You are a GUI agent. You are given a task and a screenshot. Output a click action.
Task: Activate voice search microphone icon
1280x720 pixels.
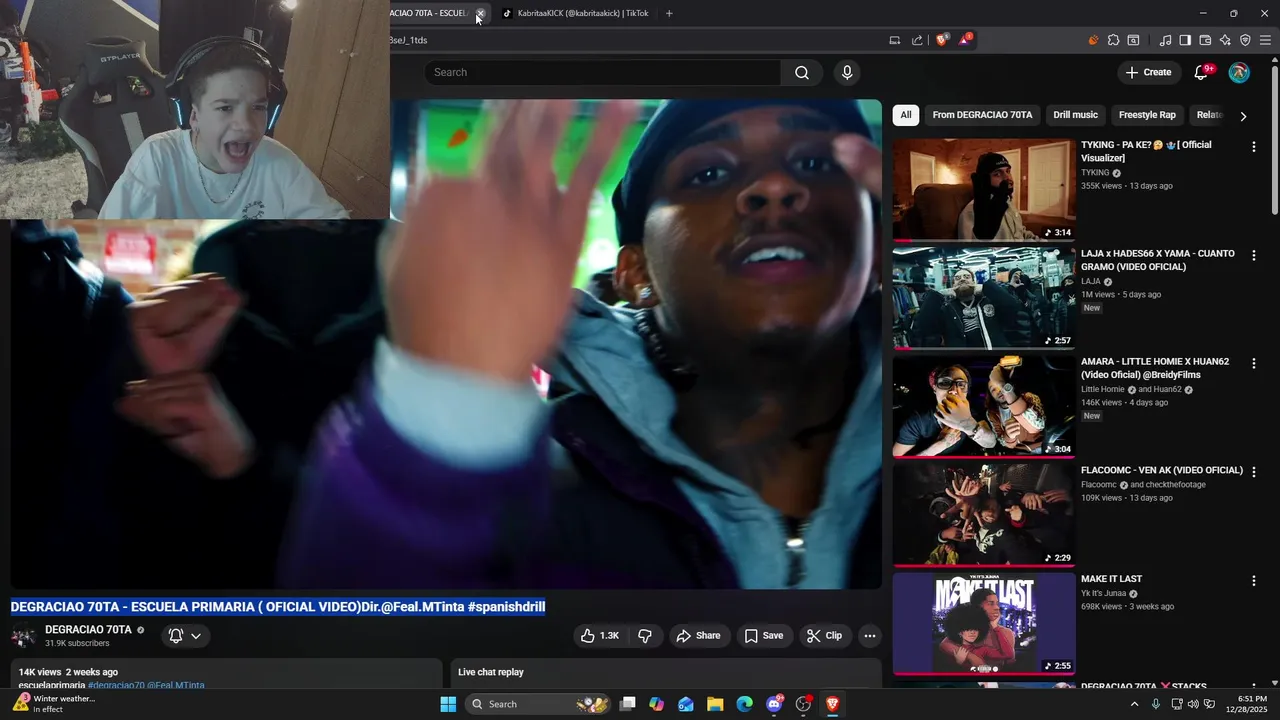[847, 72]
